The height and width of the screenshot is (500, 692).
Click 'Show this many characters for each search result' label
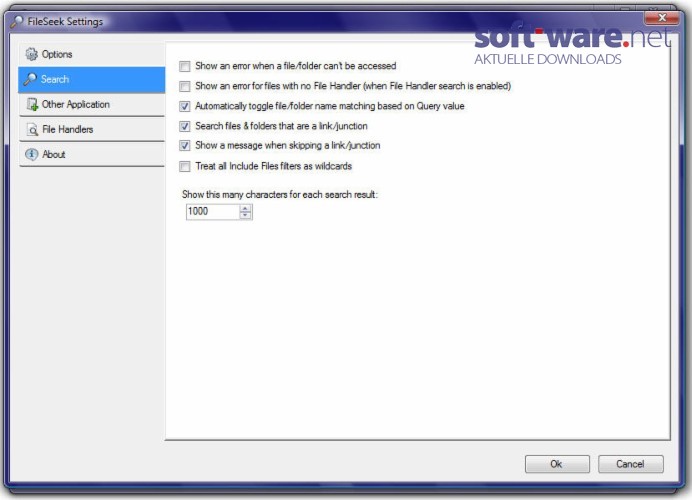(280, 195)
